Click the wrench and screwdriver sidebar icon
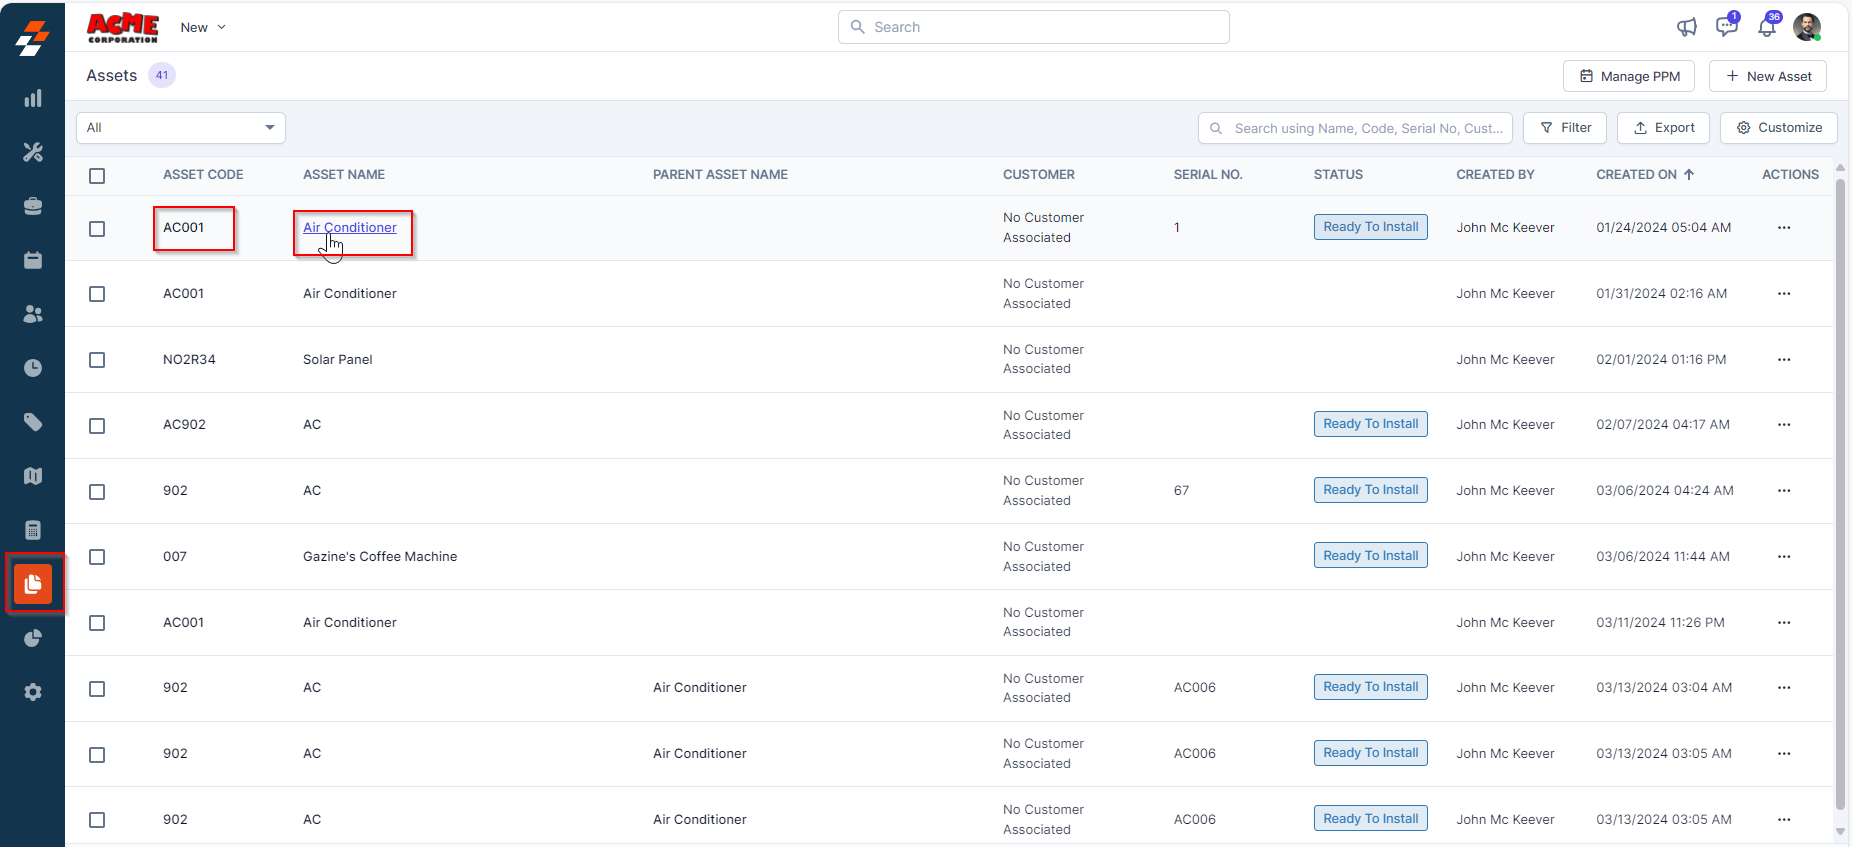The height and width of the screenshot is (847, 1852). [33, 152]
